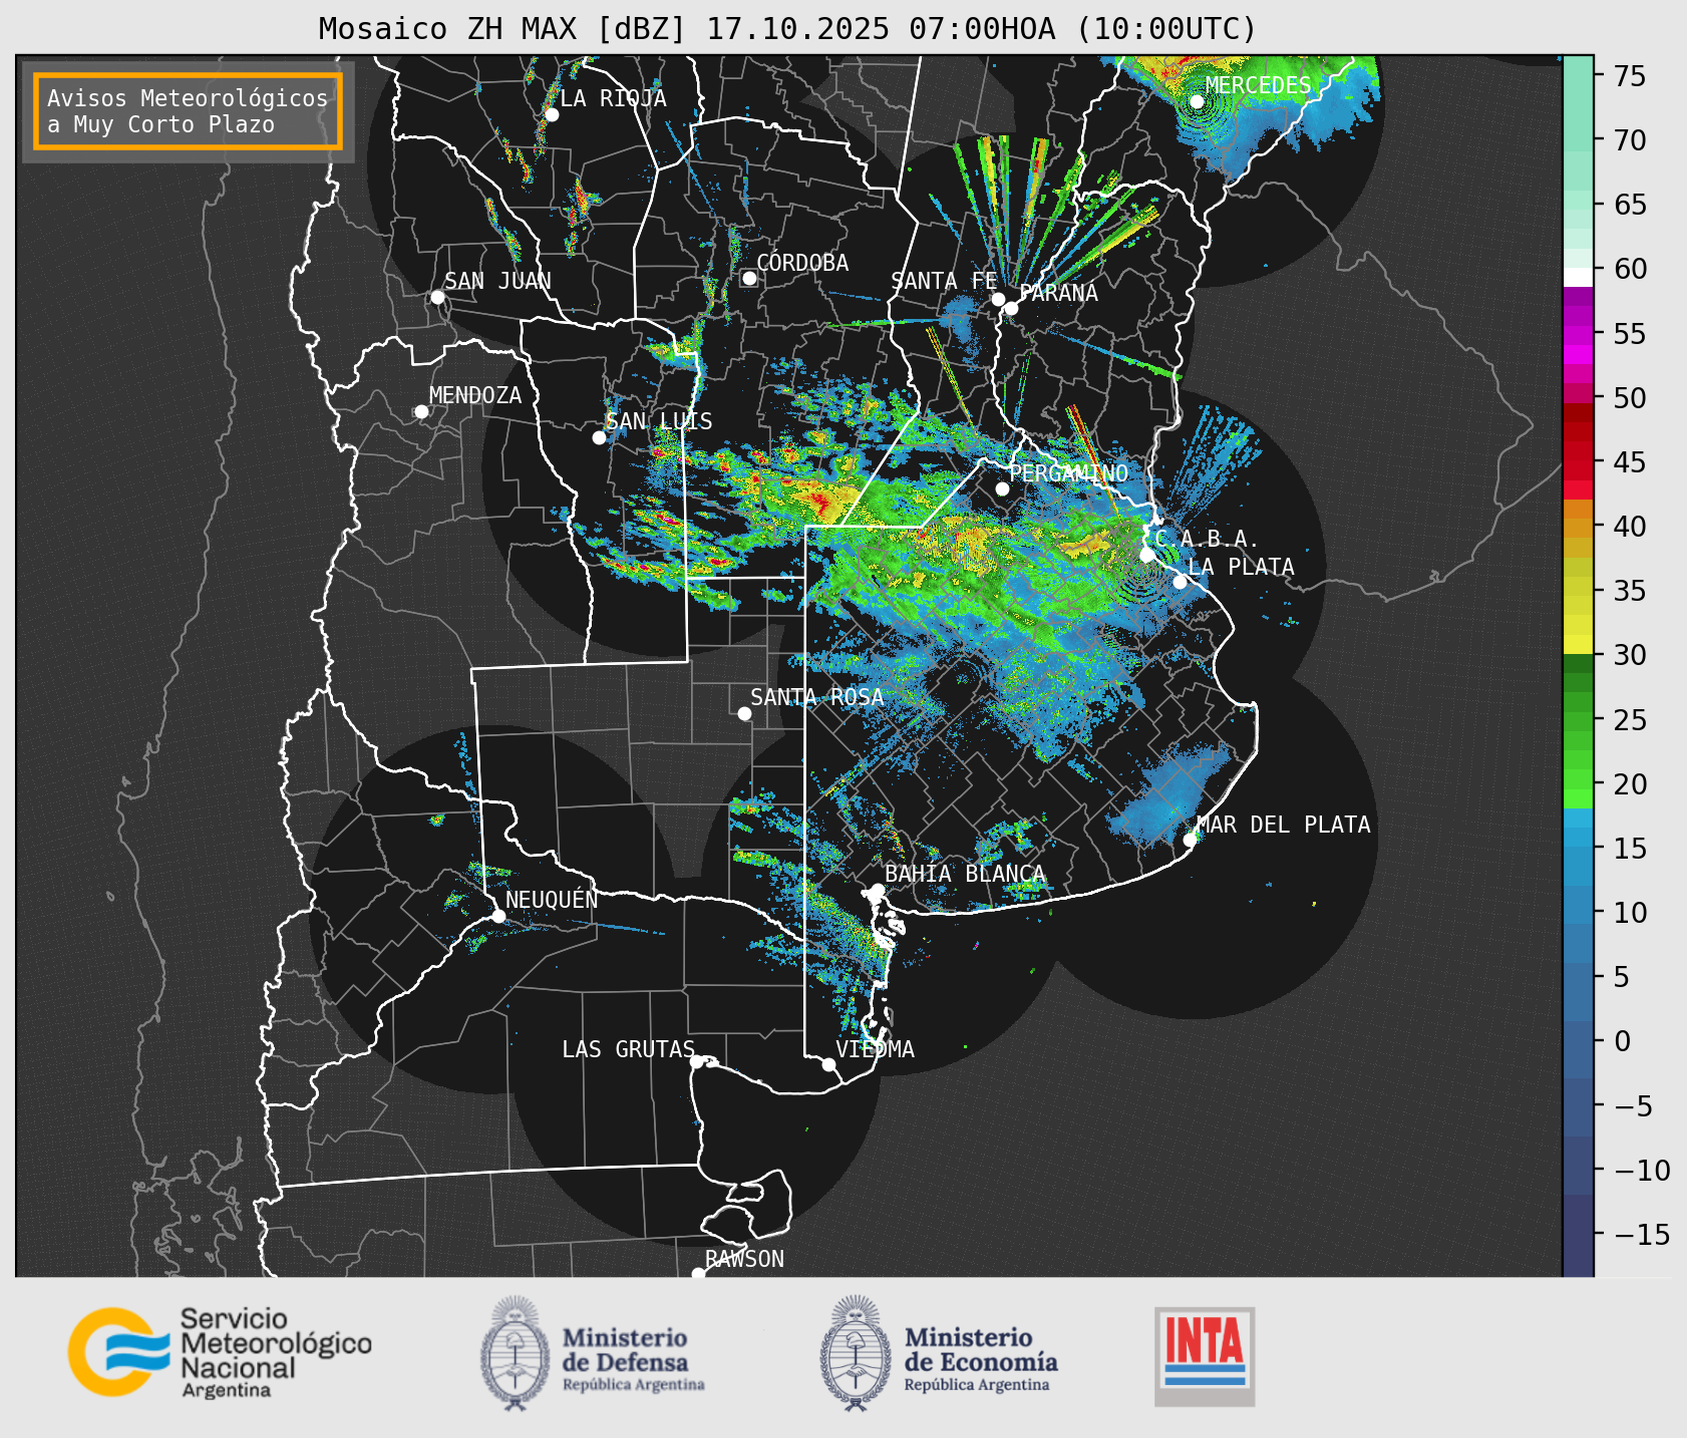
Task: Click the BAHÍA BLANCA label text
Action: click(965, 874)
